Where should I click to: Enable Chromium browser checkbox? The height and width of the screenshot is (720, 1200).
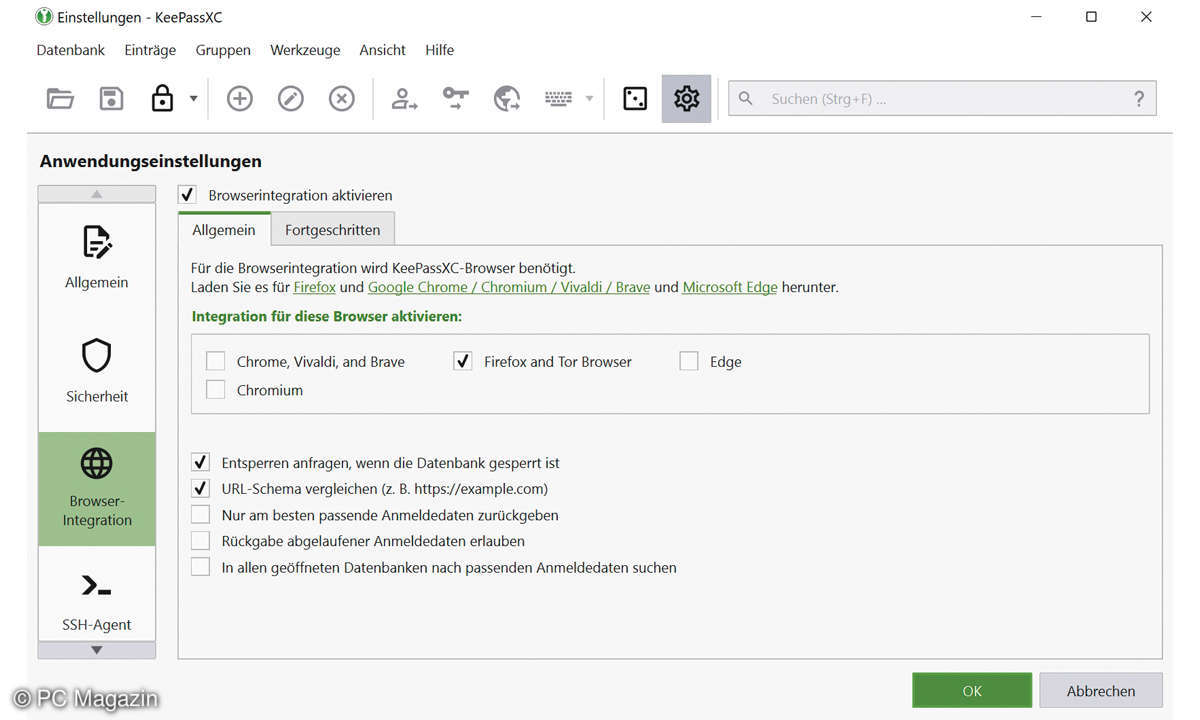pyautogui.click(x=215, y=389)
